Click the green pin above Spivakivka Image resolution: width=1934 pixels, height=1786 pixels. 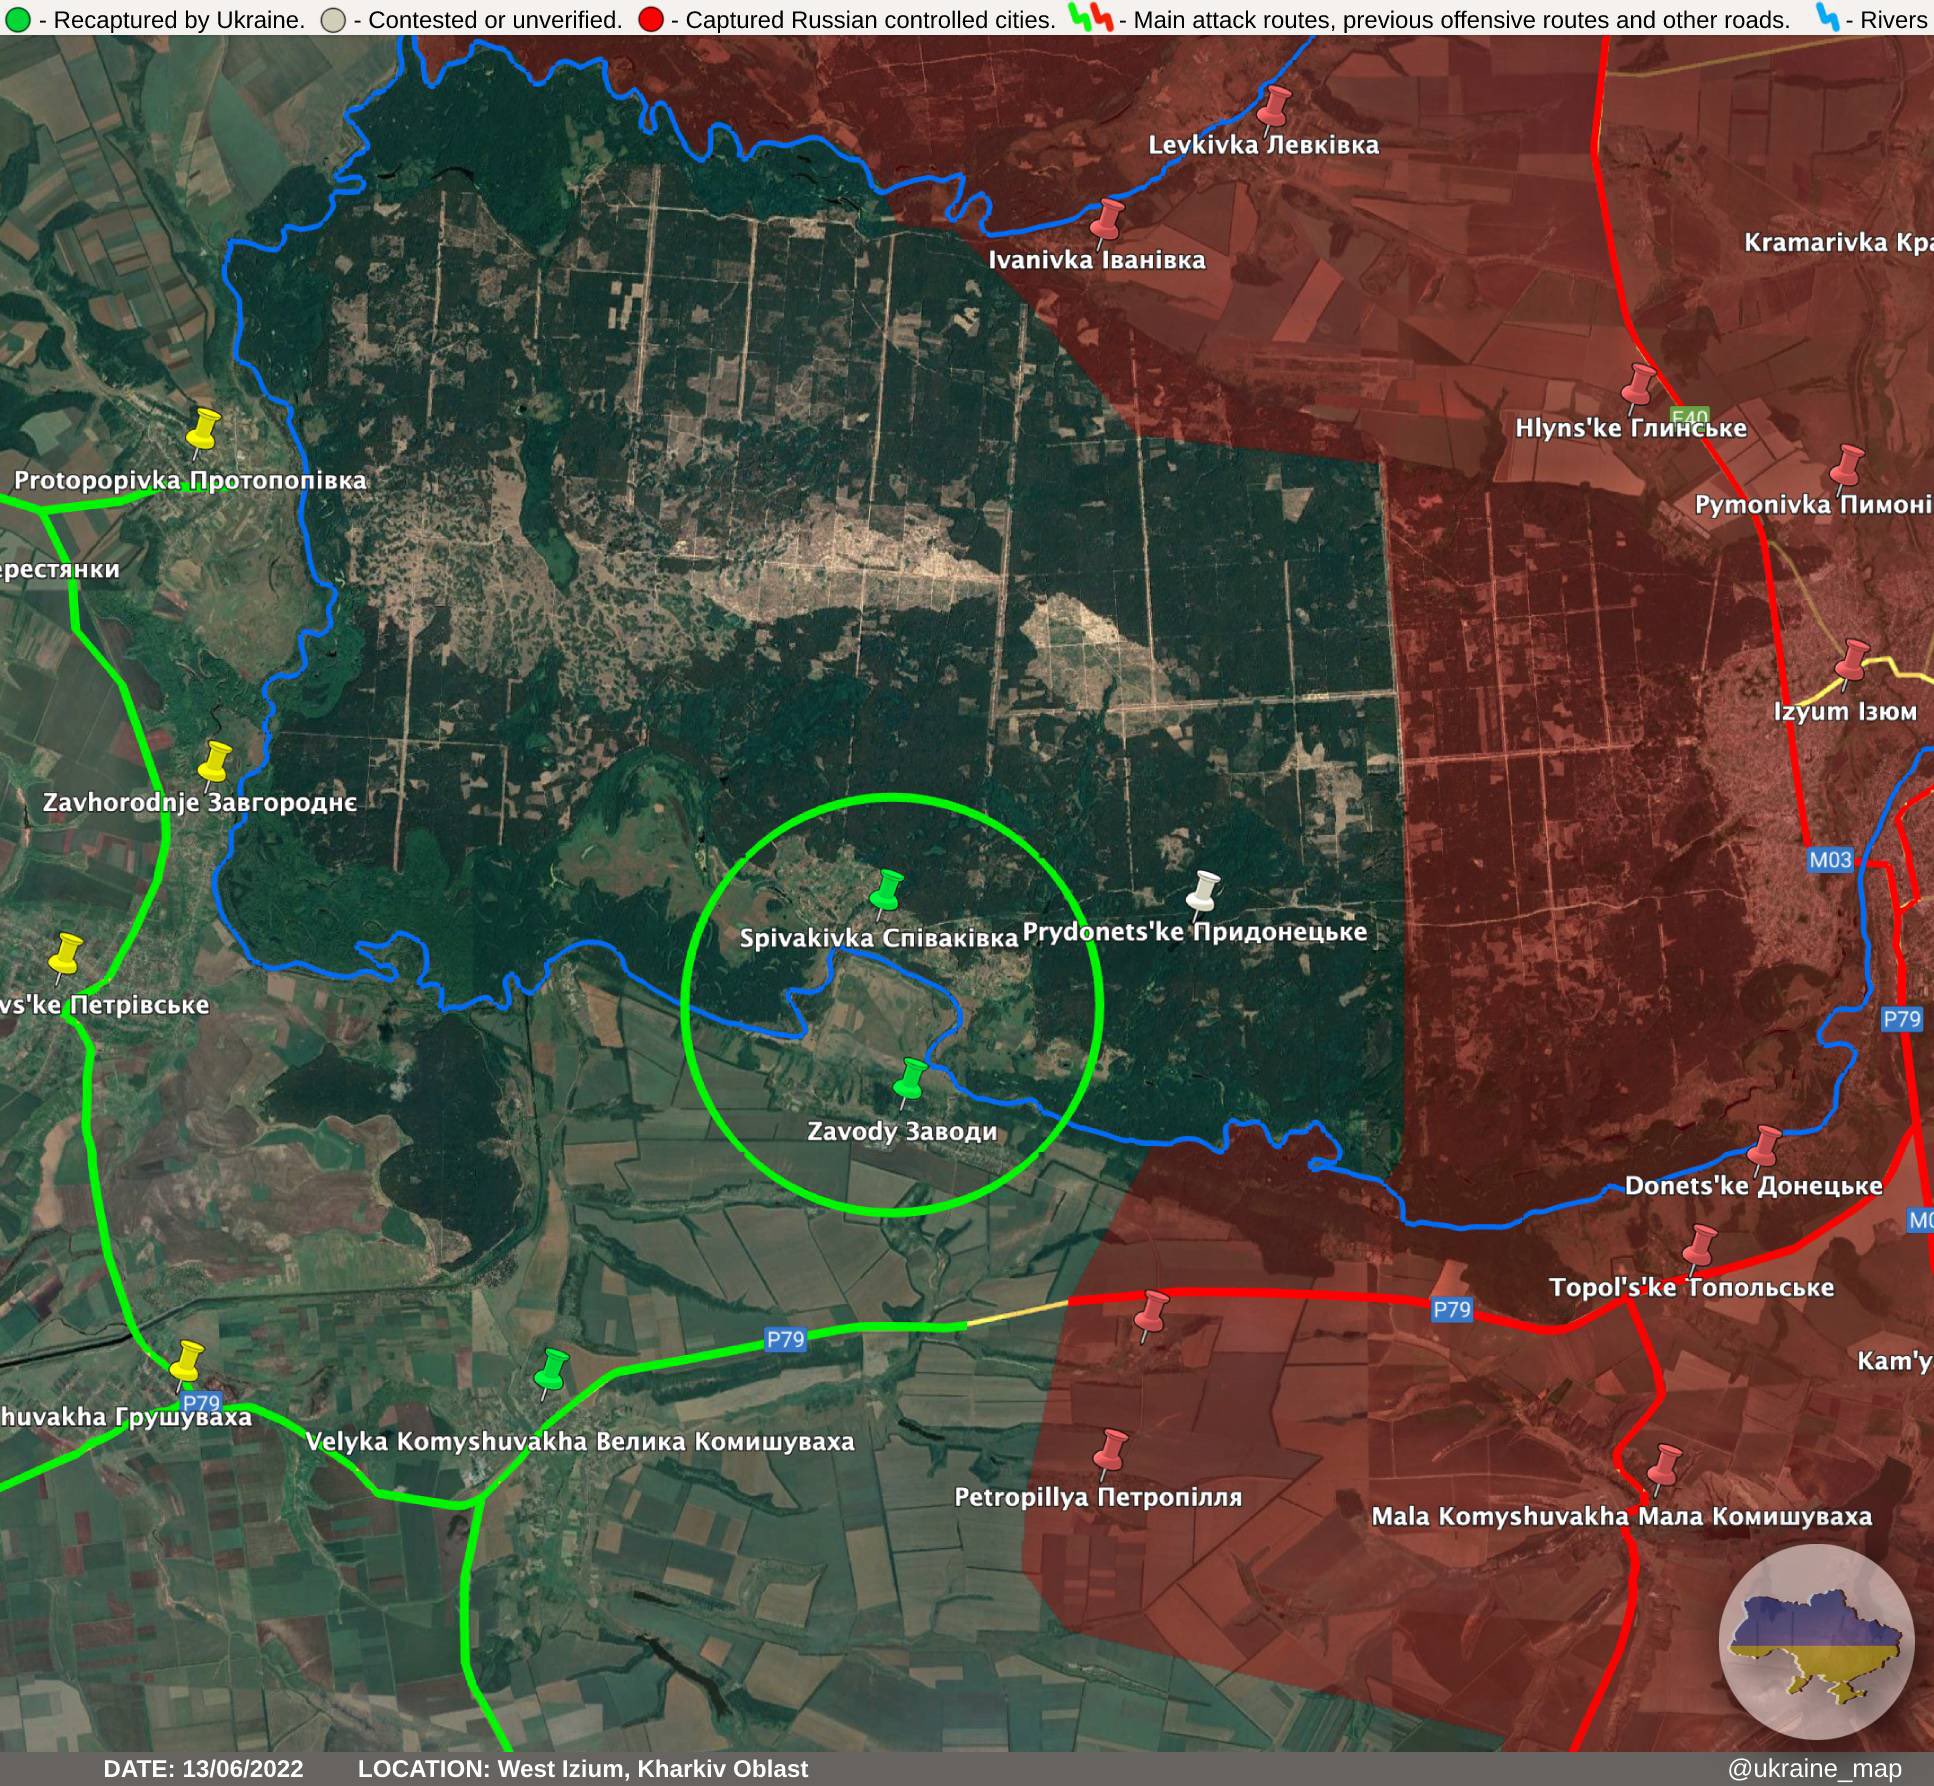886,889
